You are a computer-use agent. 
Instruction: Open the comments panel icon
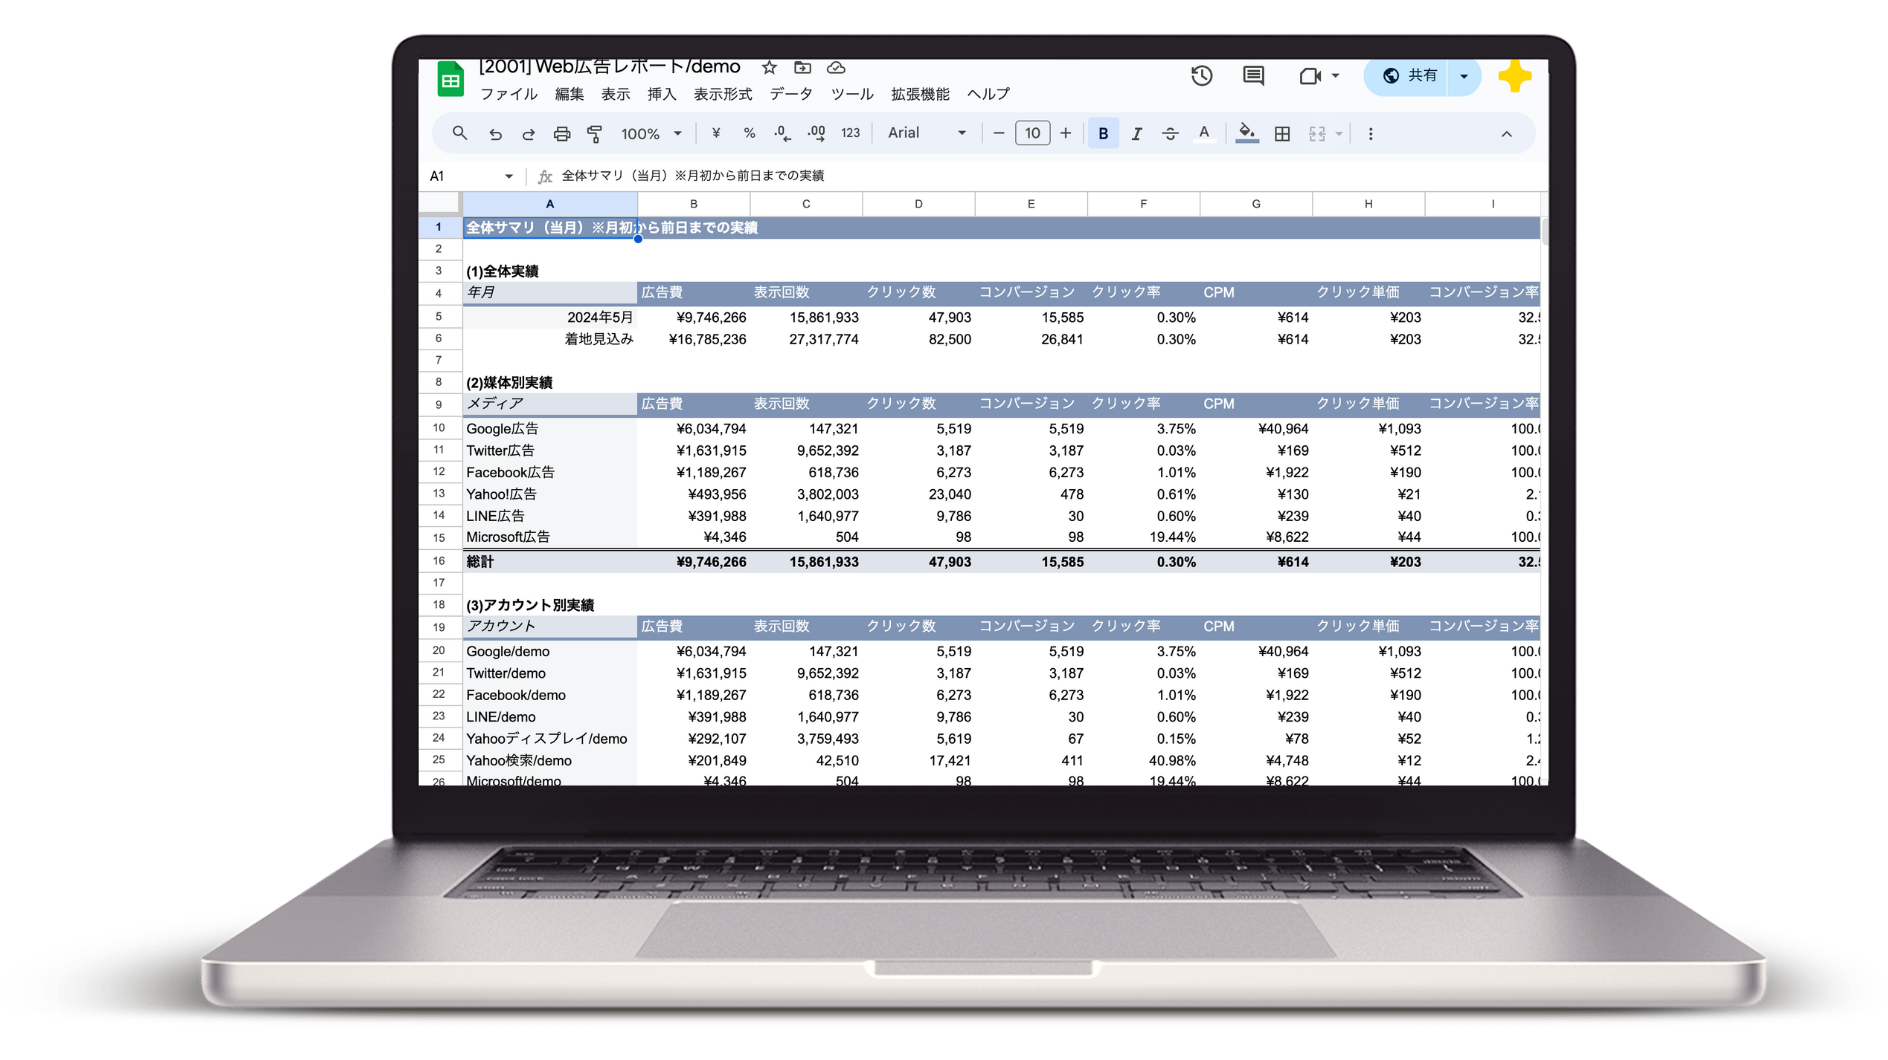point(1253,75)
